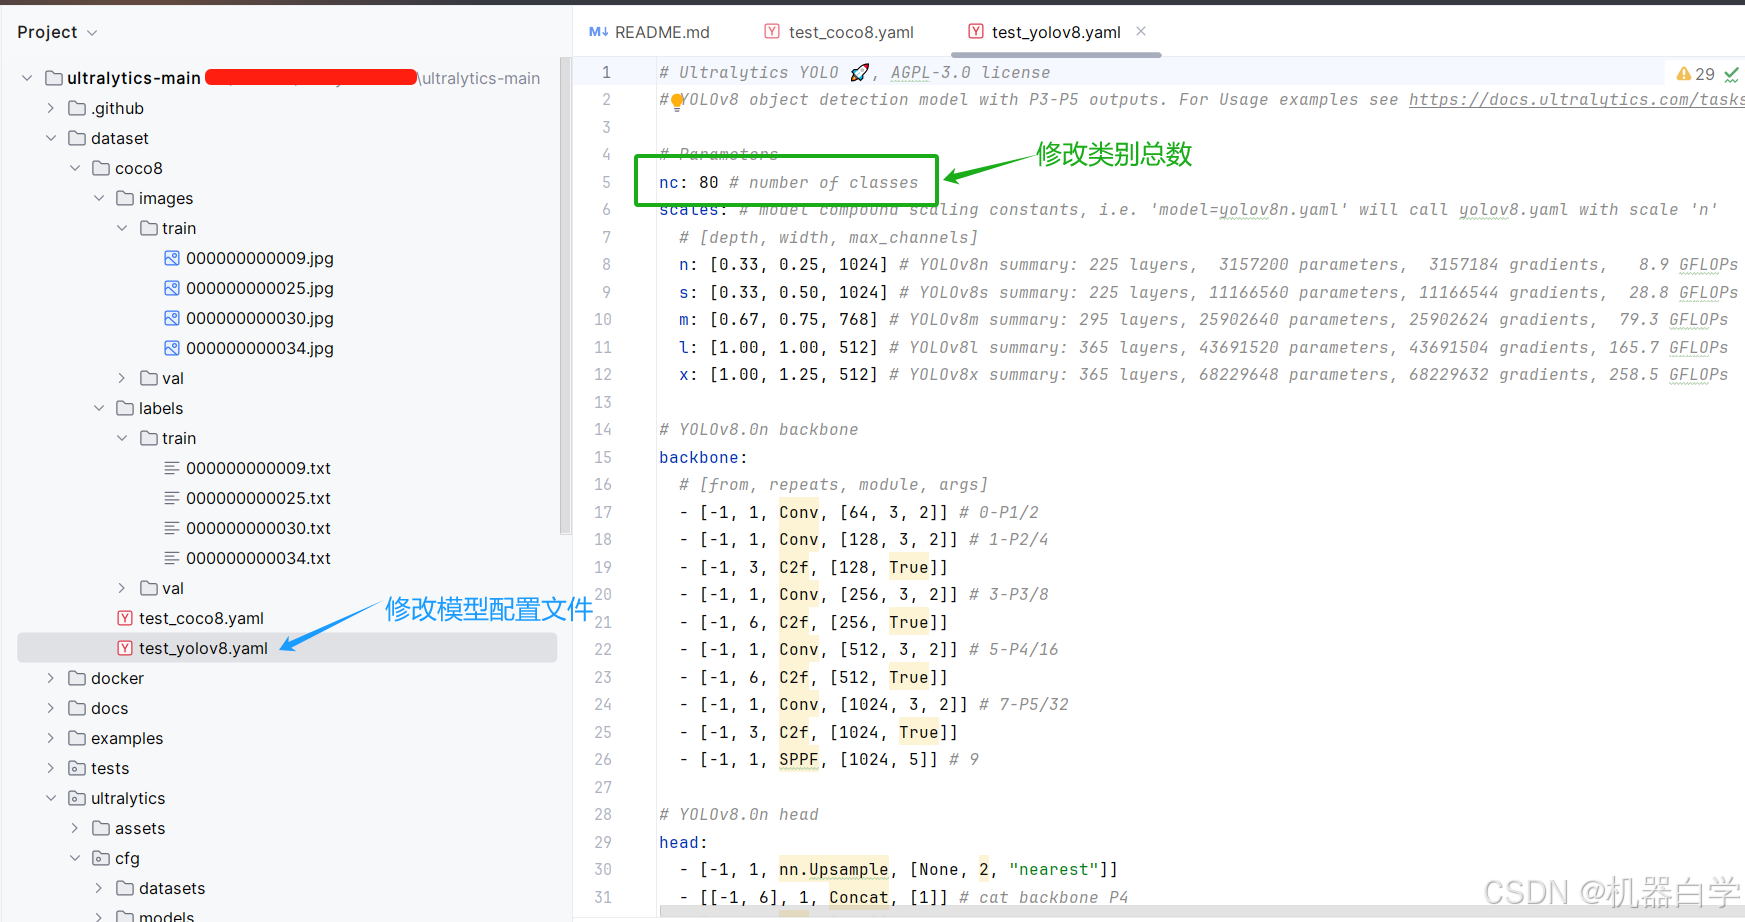
Task: Select image file 000000000034.jpg
Action: (260, 348)
